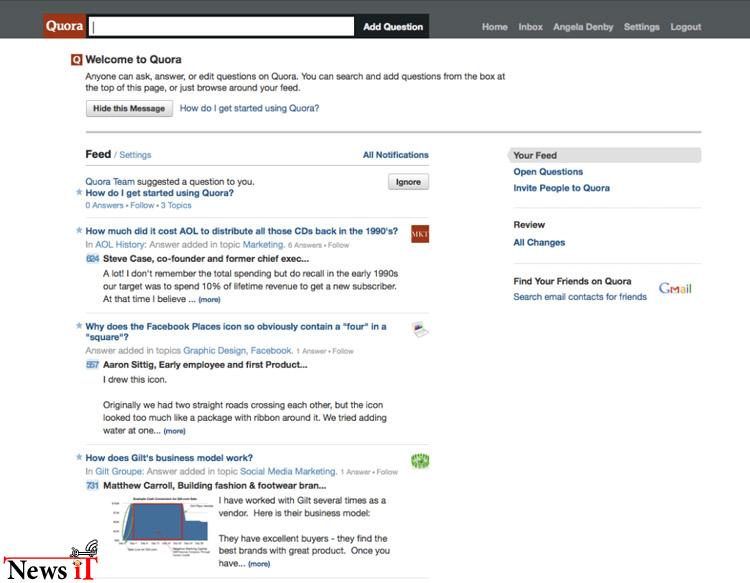Image resolution: width=750 pixels, height=583 pixels.
Task: Select Your Feed tab in sidebar
Action: pyautogui.click(x=605, y=155)
